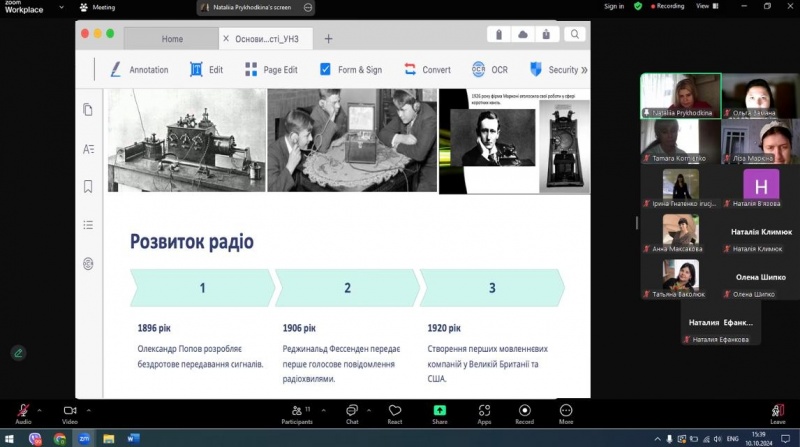Open the More options menu
The height and width of the screenshot is (447, 800).
tap(566, 412)
